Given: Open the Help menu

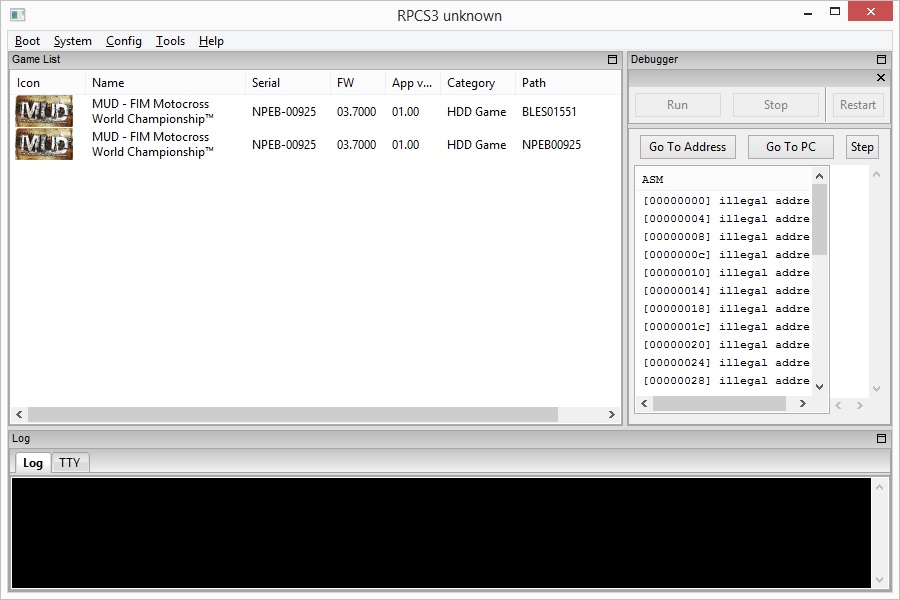Looking at the screenshot, I should 211,41.
